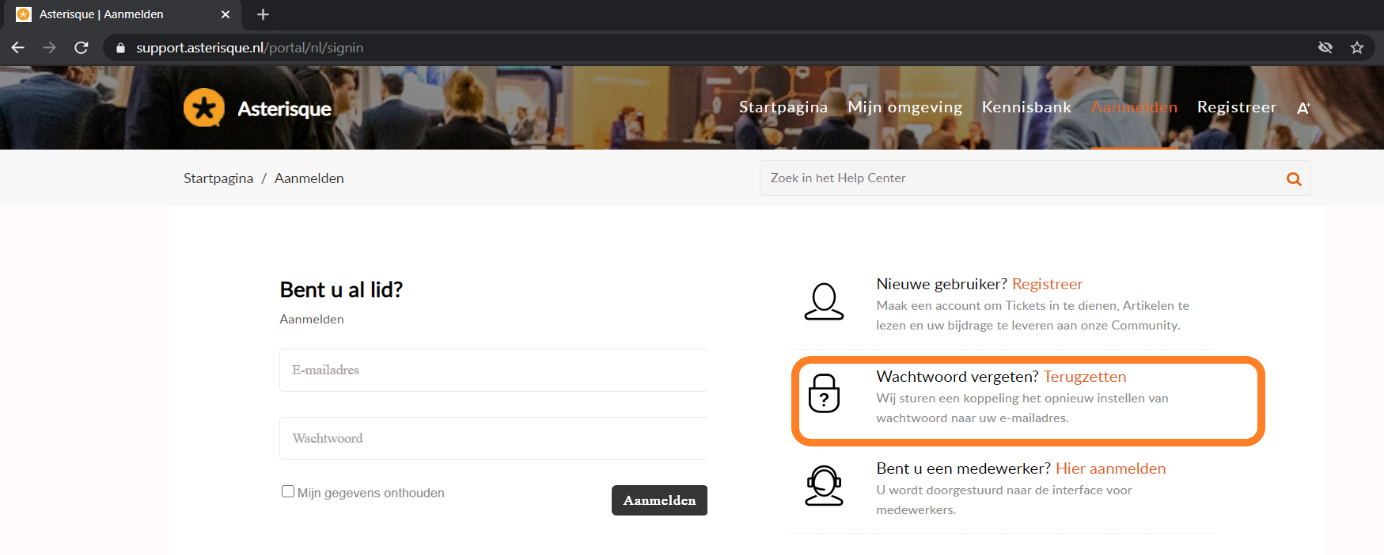Focus the Wachtwoord password field
Viewport: 1384px width, 555px height.
(493, 438)
